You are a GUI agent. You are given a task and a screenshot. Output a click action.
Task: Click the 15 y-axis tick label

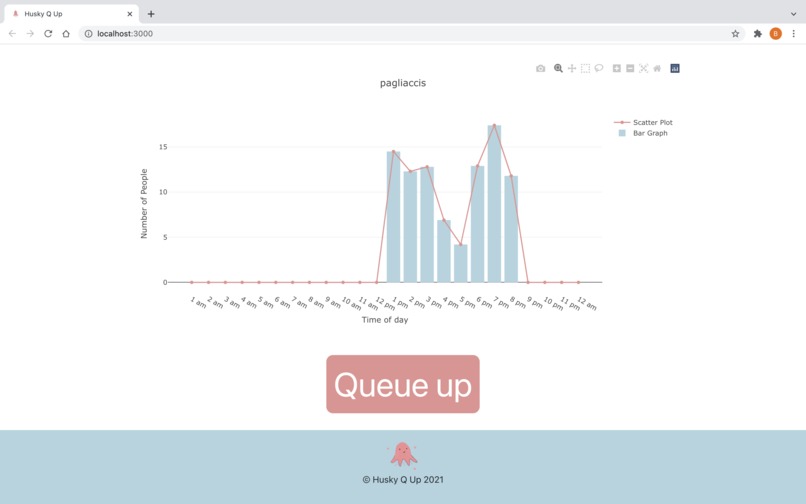pyautogui.click(x=163, y=147)
